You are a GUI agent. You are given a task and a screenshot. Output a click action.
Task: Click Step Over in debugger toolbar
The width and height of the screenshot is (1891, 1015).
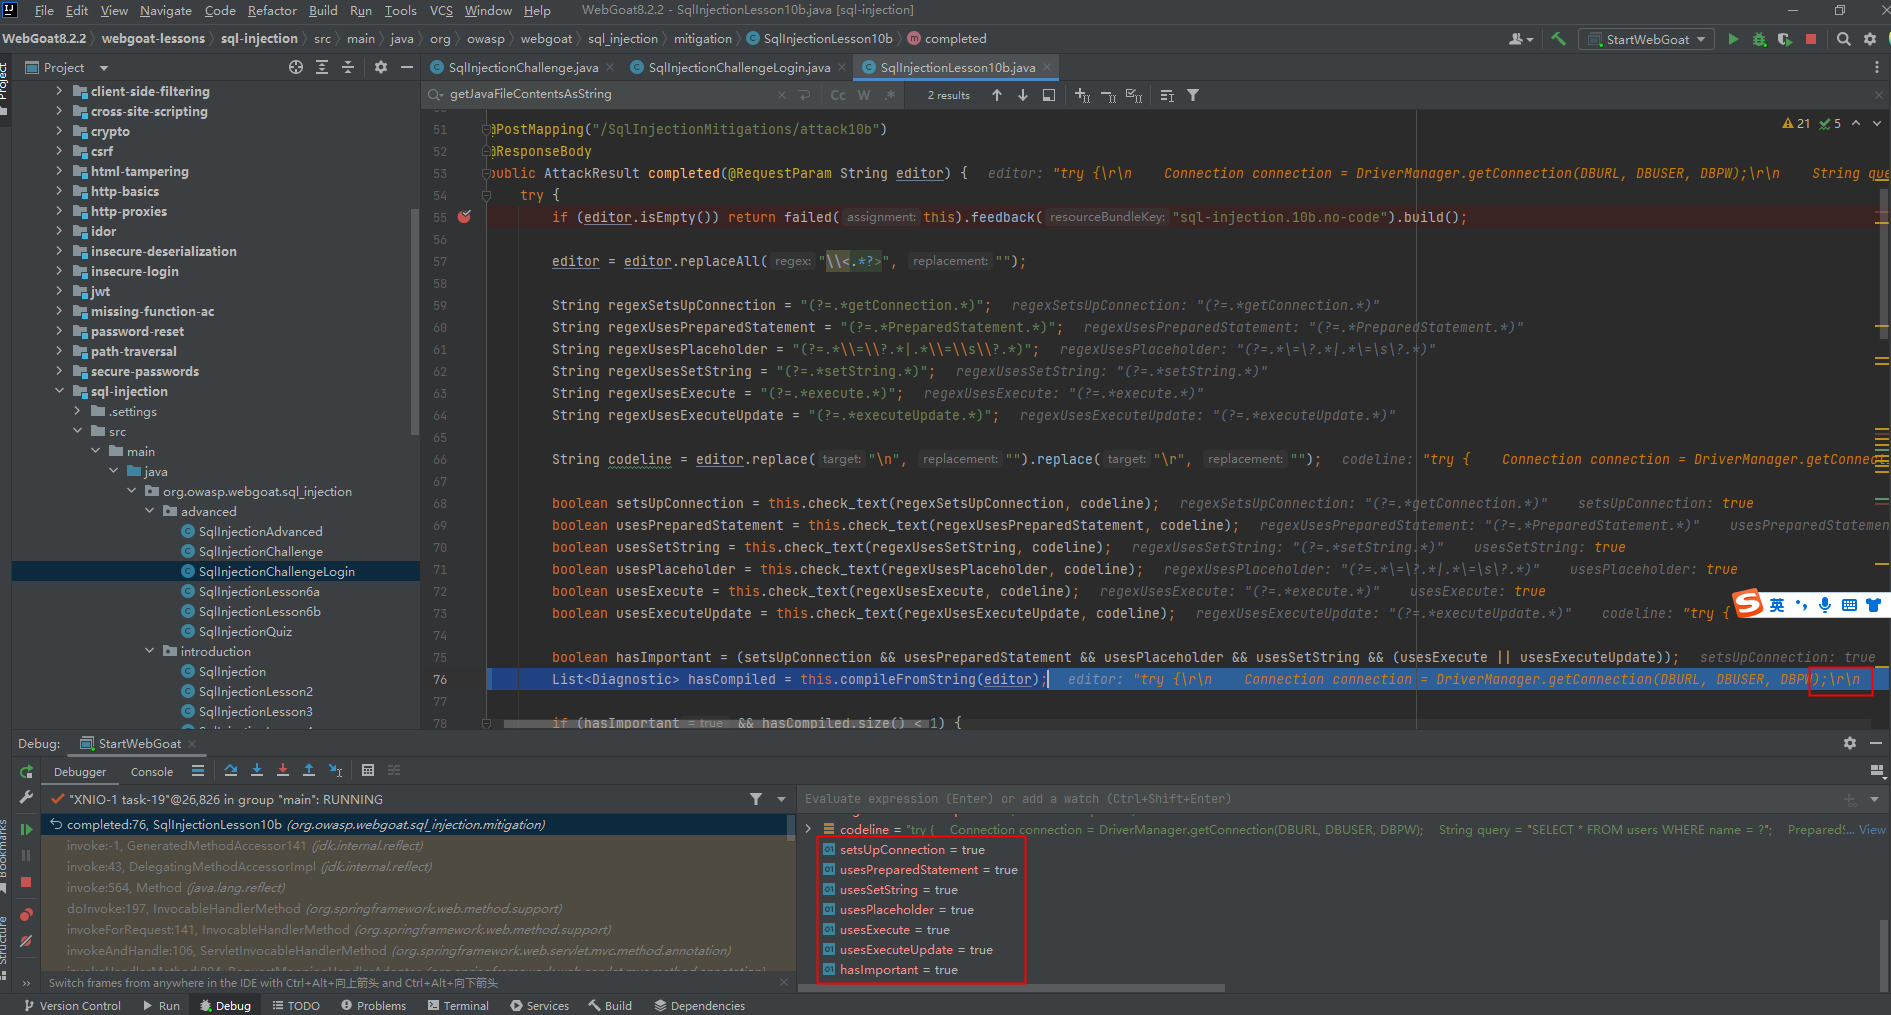tap(231, 770)
